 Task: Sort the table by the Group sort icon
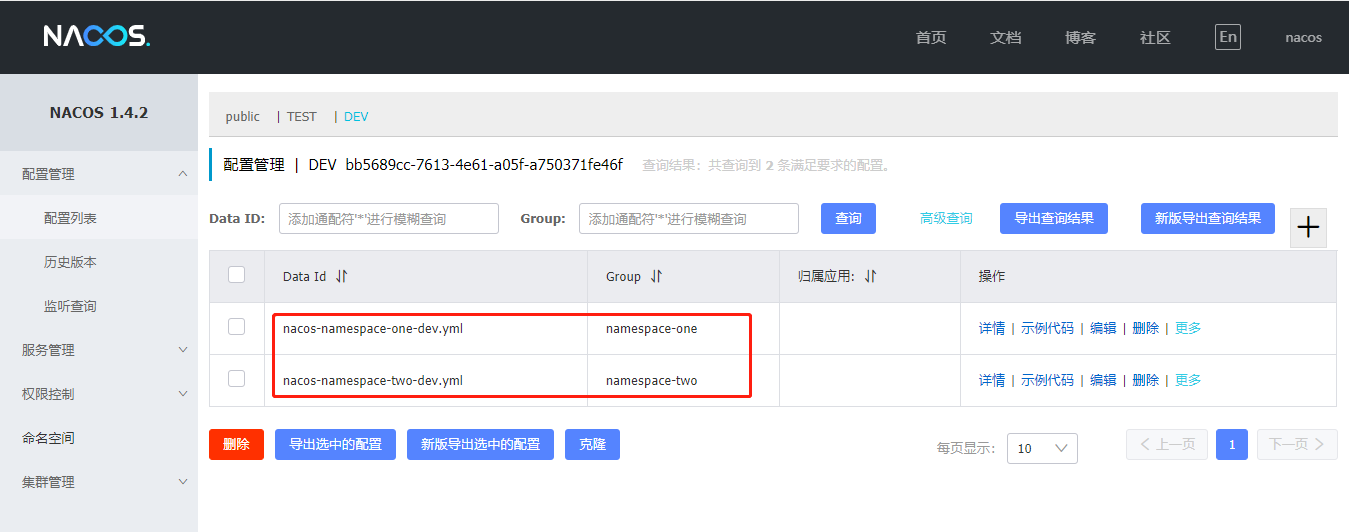click(x=656, y=276)
